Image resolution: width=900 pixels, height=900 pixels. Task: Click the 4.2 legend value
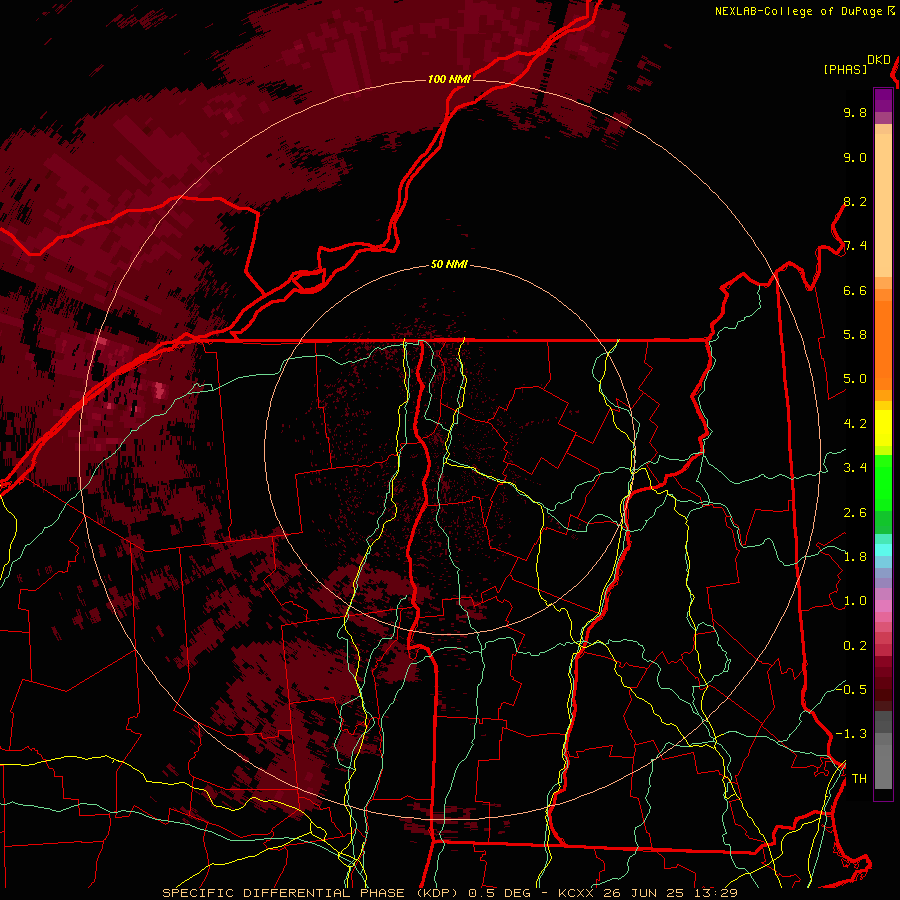pos(855,424)
